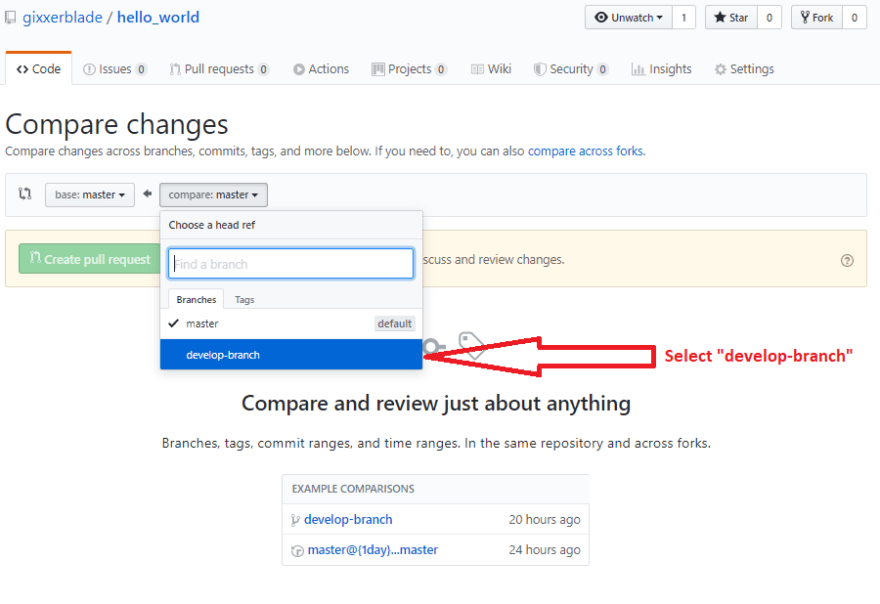
Task: Click the fork count 0
Action: point(854,17)
